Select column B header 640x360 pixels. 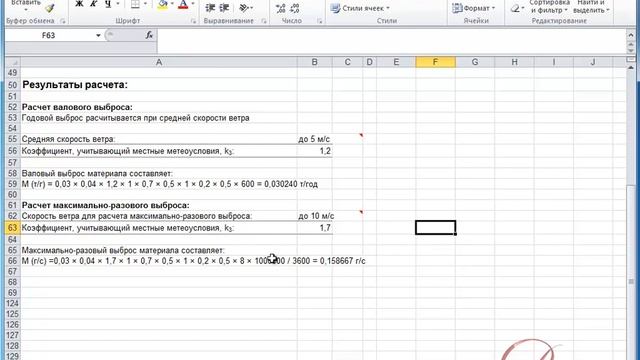tap(314, 62)
